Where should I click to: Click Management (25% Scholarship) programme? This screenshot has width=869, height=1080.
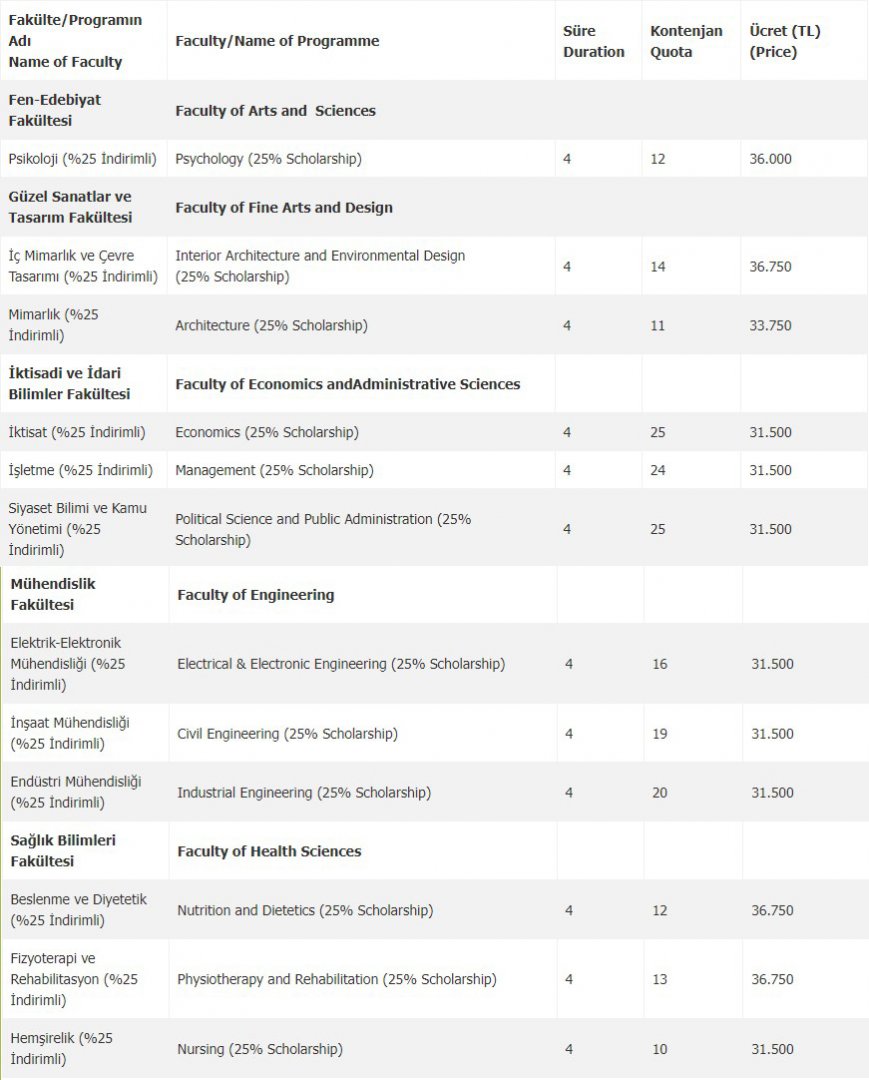274,470
